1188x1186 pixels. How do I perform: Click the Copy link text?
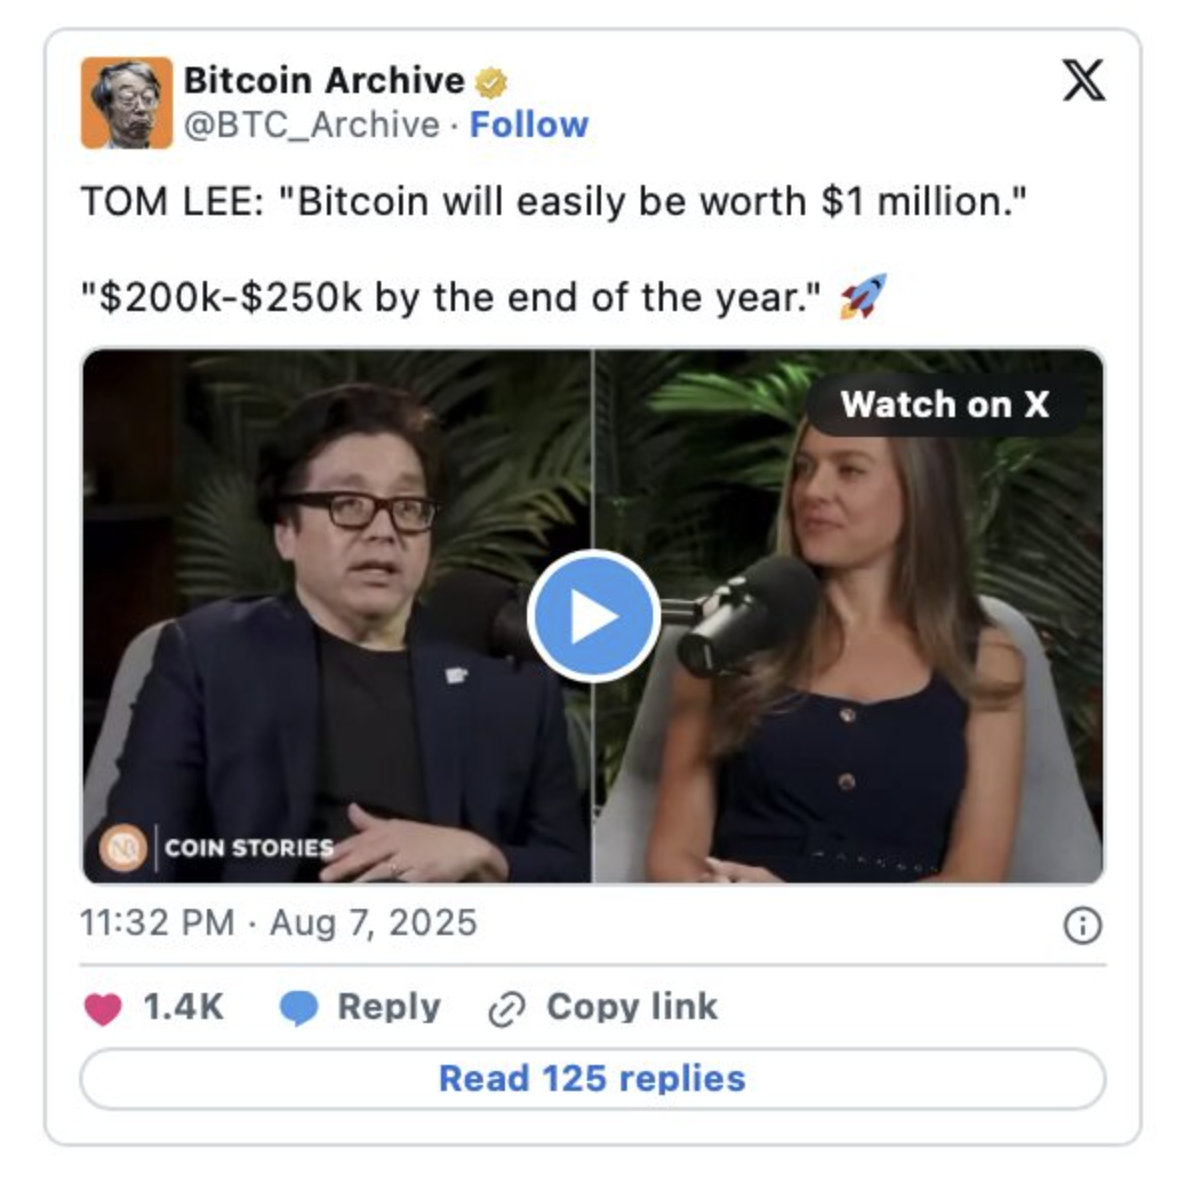click(632, 1007)
